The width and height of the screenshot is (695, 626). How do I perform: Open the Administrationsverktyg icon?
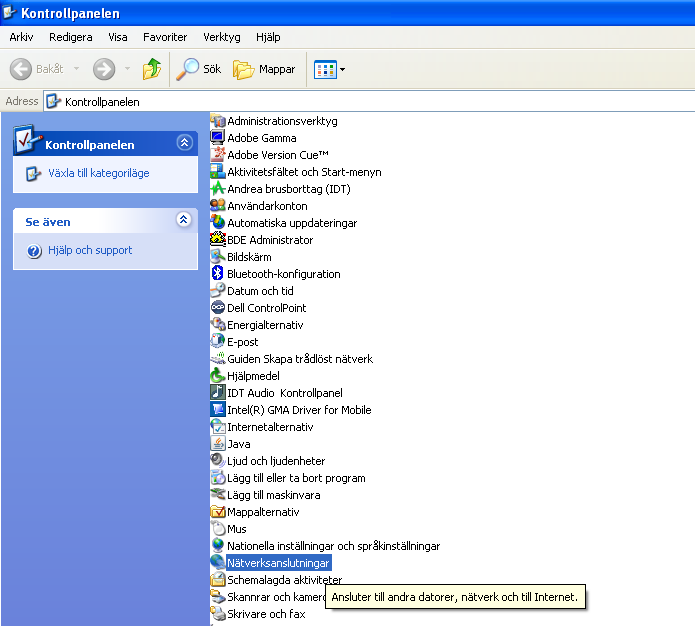click(218, 121)
